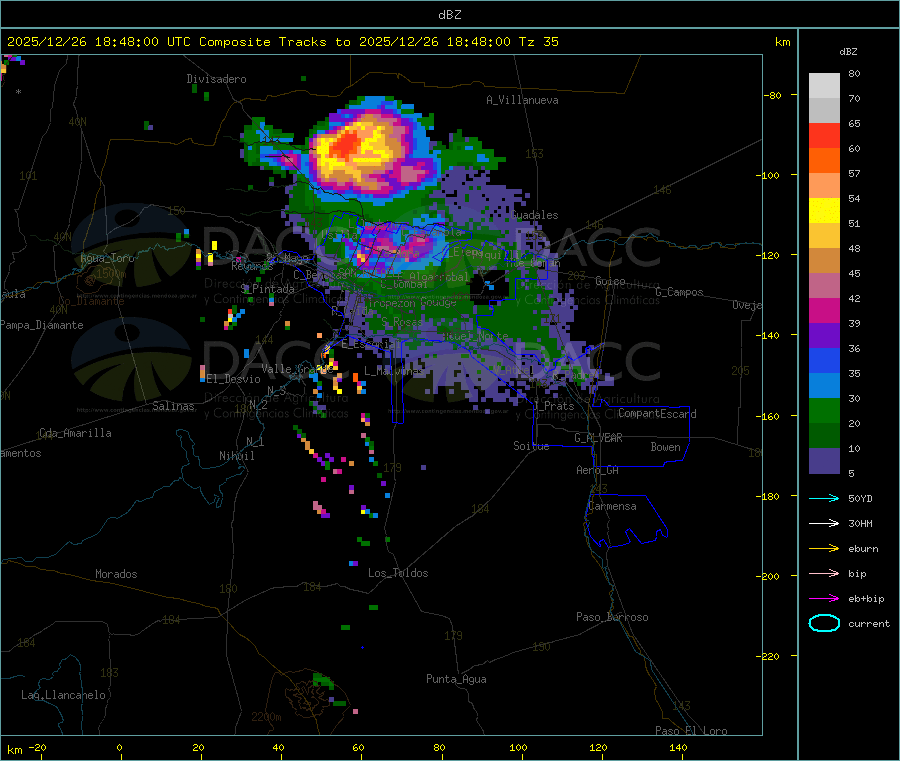Click the Salinas place label
Image resolution: width=900 pixels, height=761 pixels.
(x=173, y=406)
